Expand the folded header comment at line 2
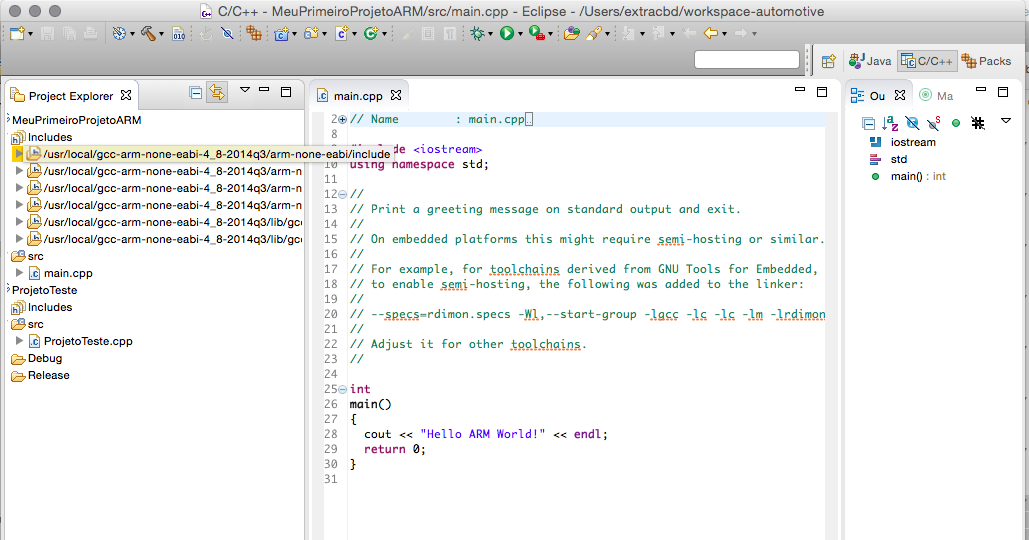The height and width of the screenshot is (540, 1029). tap(343, 119)
